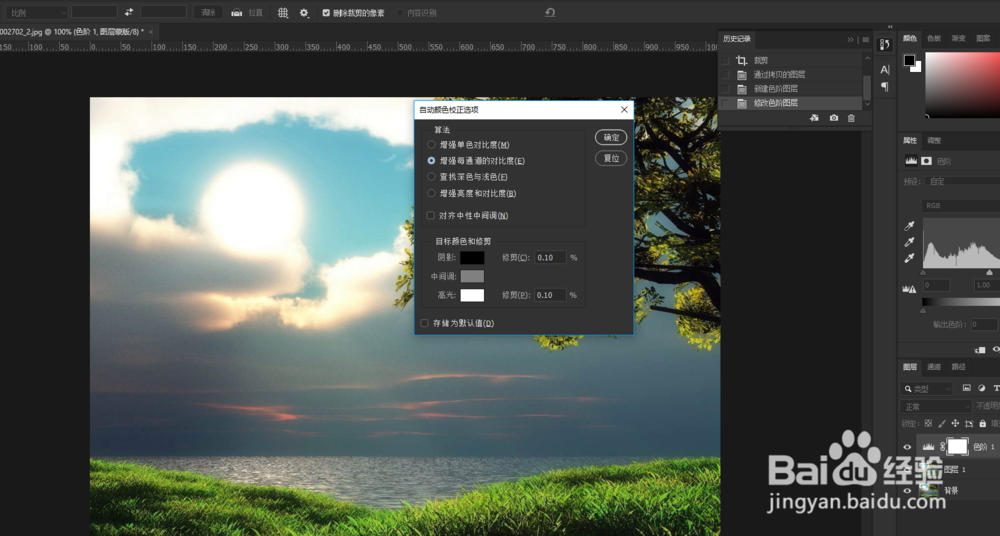Delete current history state trash icon
Screen dimensions: 1000x536
[x=851, y=118]
